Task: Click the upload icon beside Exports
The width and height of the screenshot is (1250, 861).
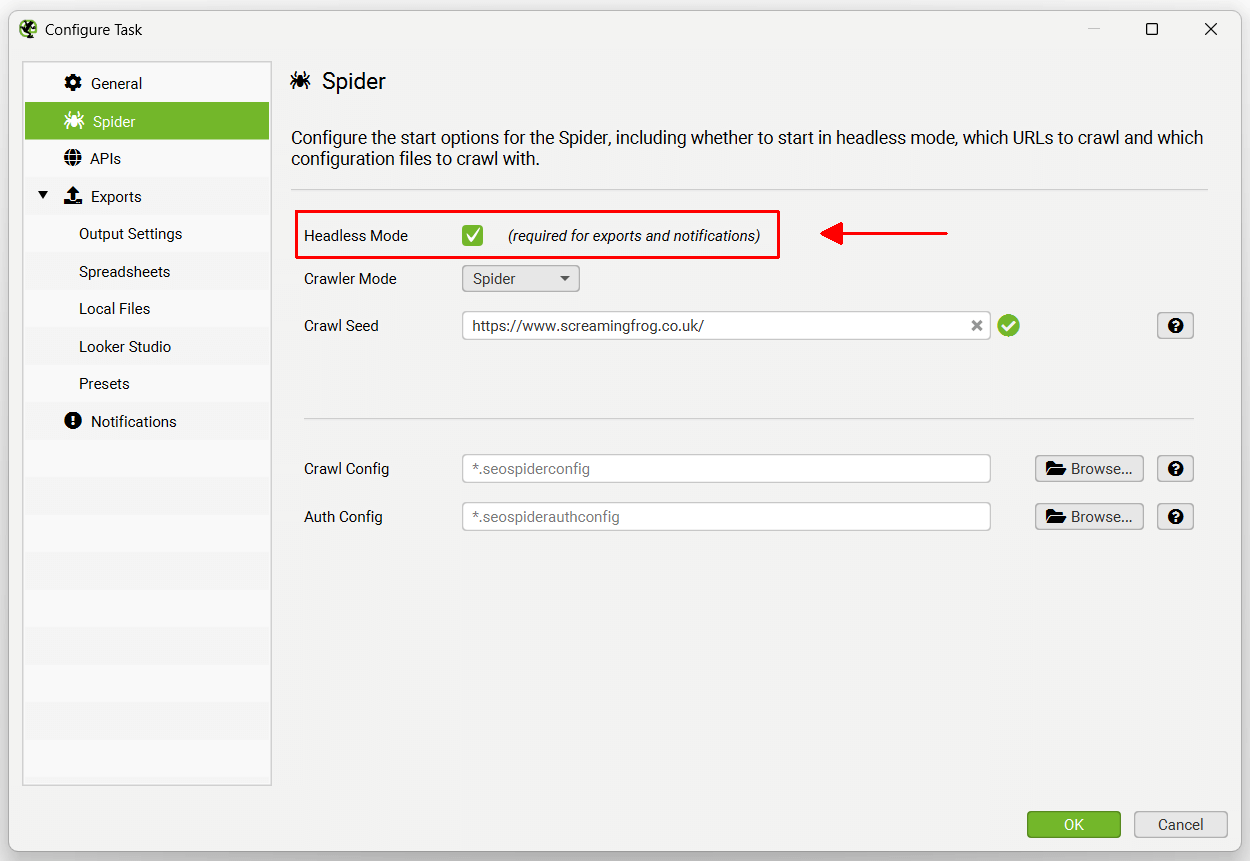Action: pos(73,195)
